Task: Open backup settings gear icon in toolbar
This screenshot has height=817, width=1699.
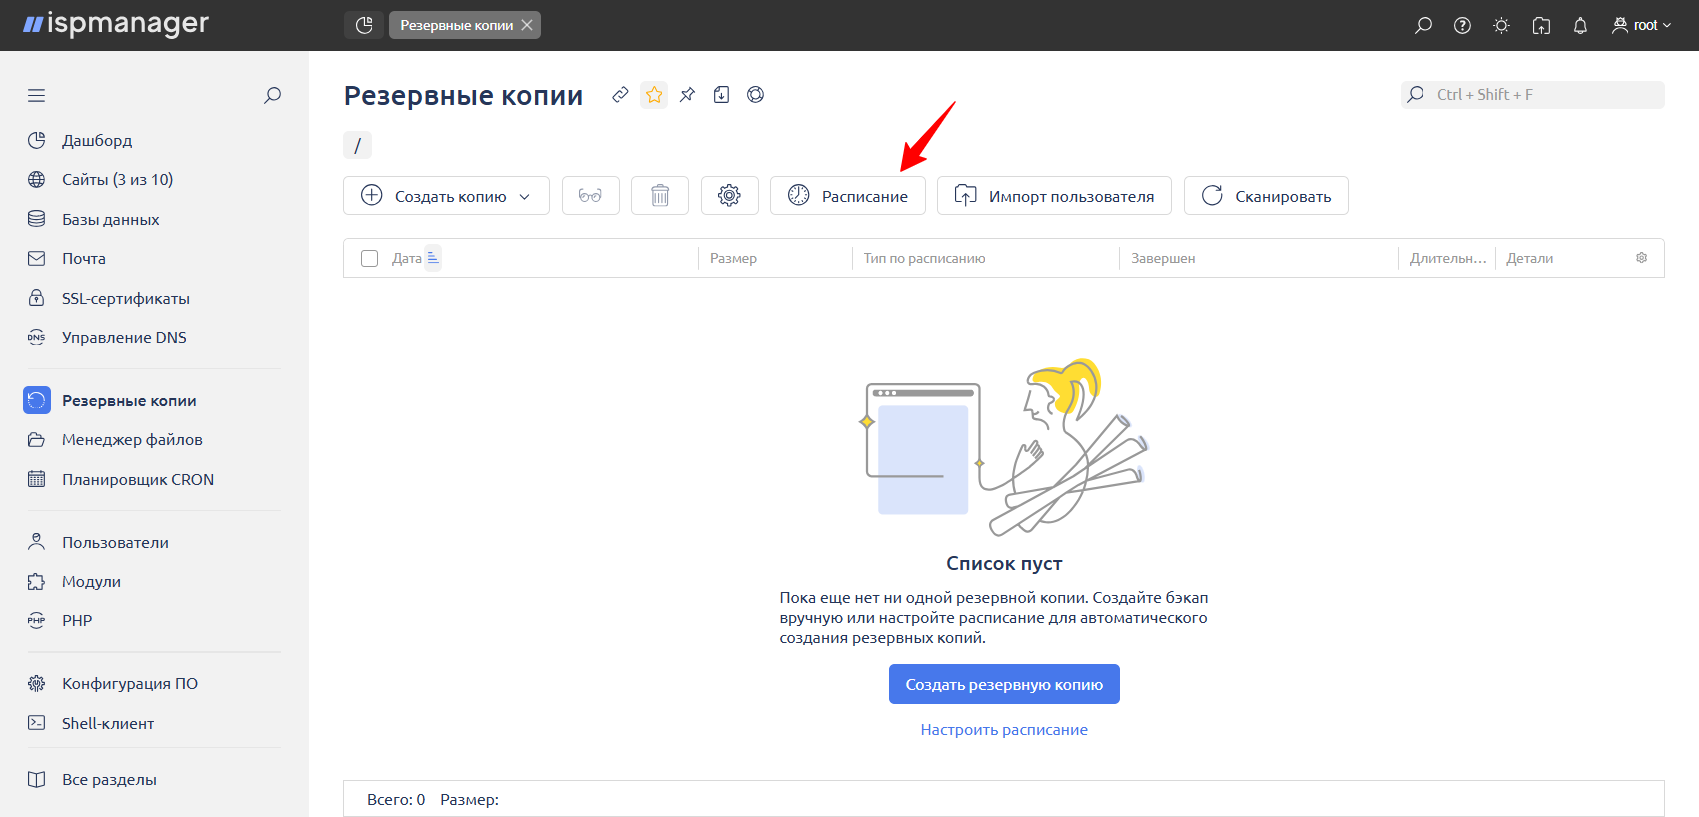Action: 729,196
